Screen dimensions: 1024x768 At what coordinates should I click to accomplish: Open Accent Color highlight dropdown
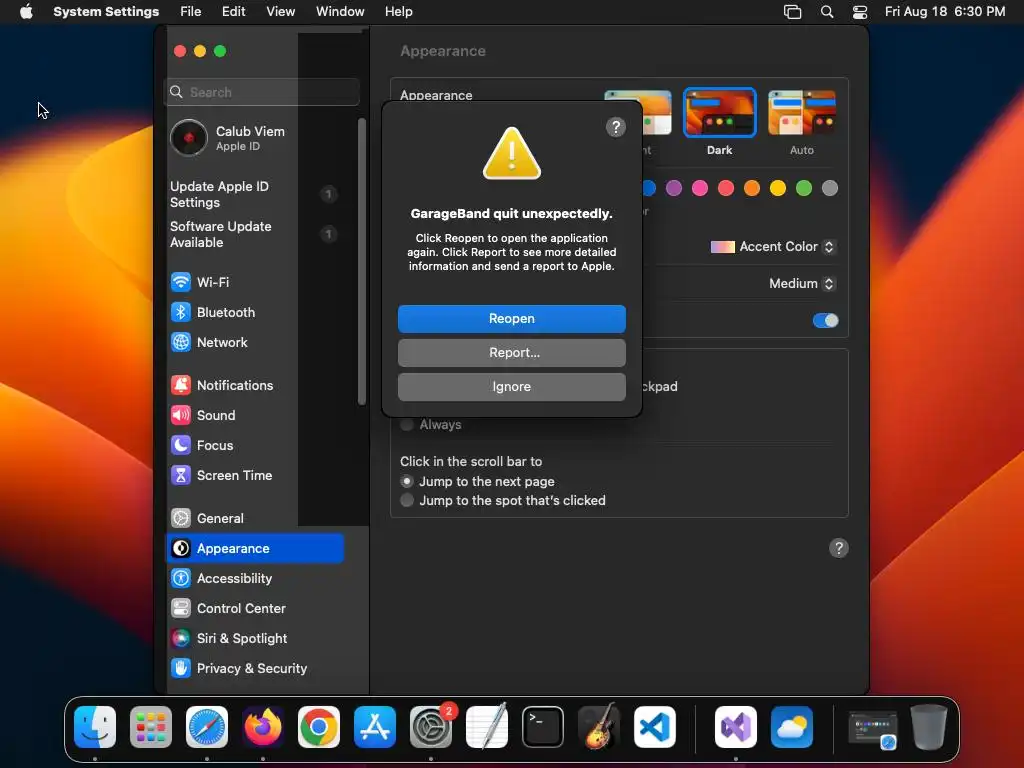pyautogui.click(x=773, y=247)
